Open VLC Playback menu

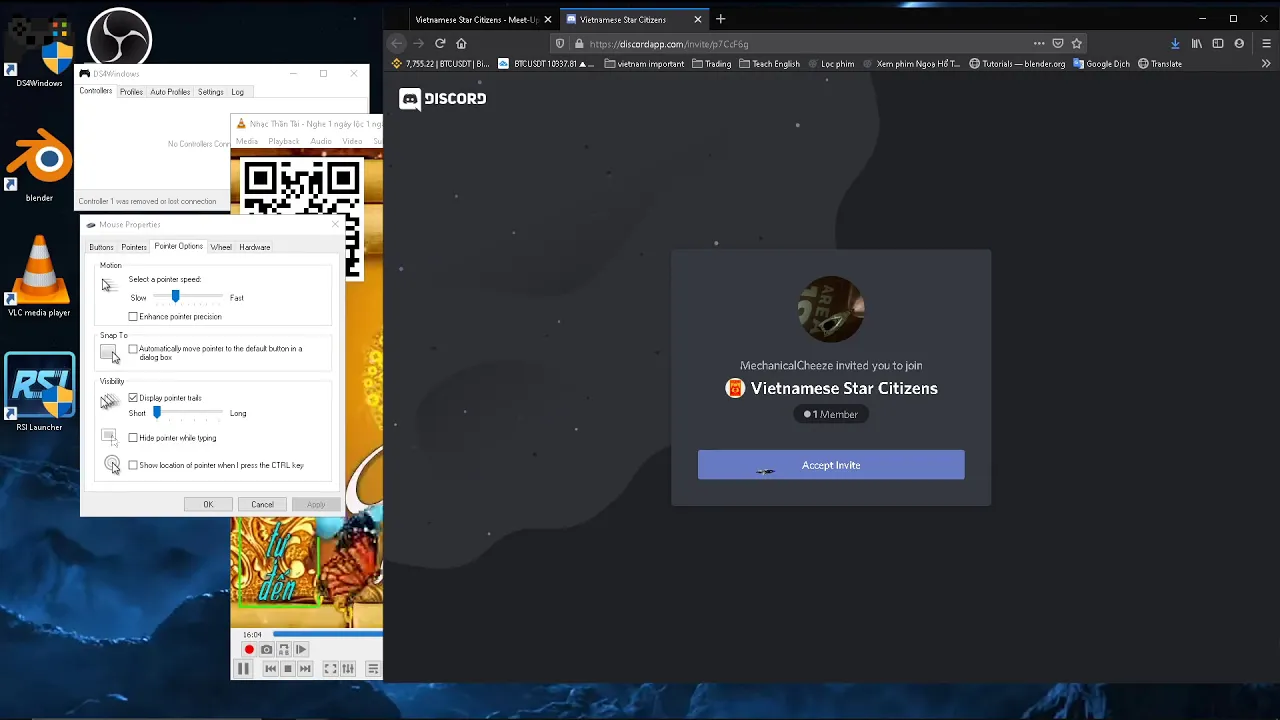[x=283, y=141]
